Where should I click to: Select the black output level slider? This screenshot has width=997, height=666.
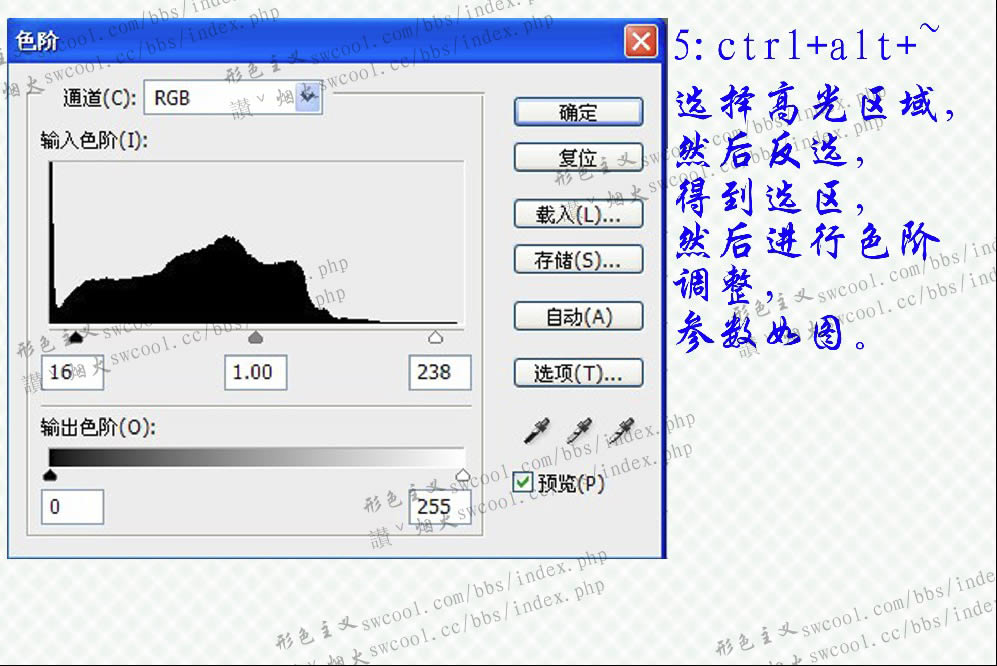coord(50,476)
